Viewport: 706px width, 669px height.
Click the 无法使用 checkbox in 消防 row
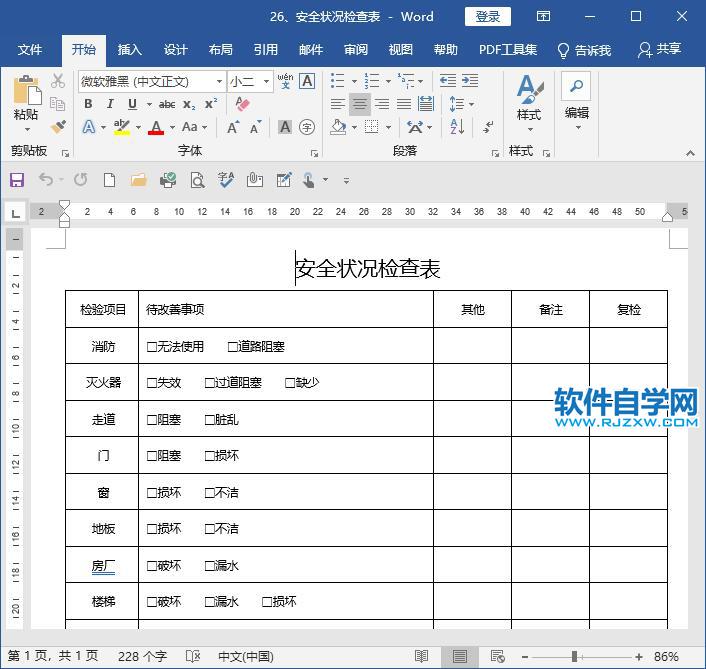[152, 347]
